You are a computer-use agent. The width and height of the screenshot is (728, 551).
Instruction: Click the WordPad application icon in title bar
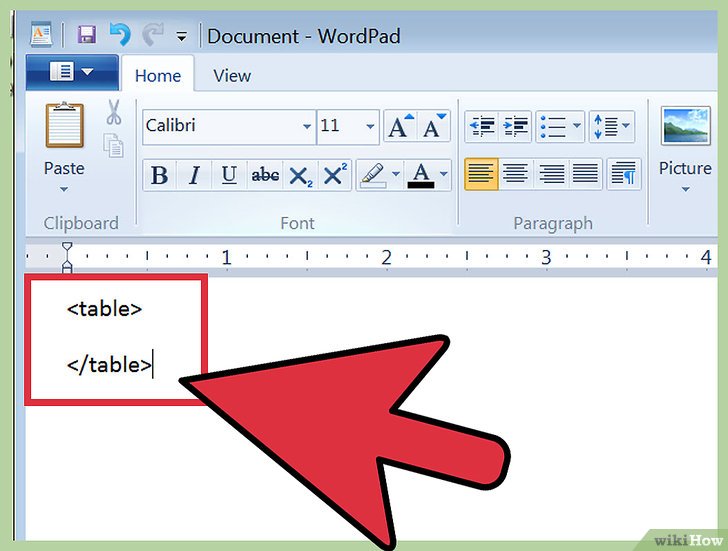[41, 34]
